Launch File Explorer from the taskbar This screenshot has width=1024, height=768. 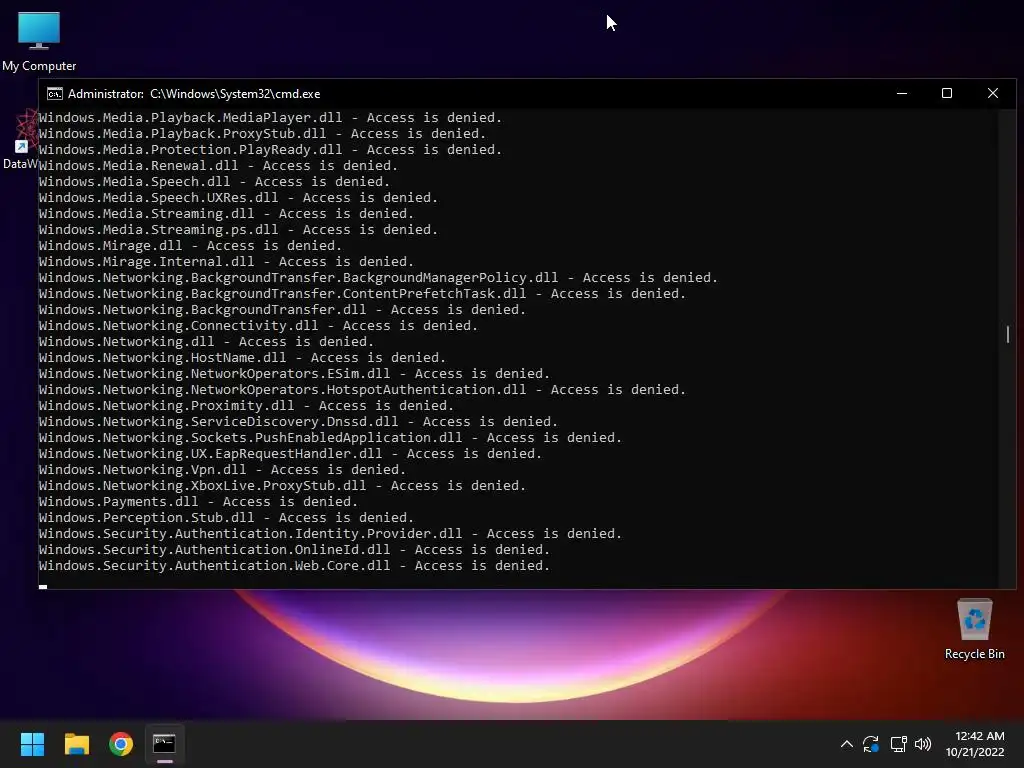[x=76, y=744]
